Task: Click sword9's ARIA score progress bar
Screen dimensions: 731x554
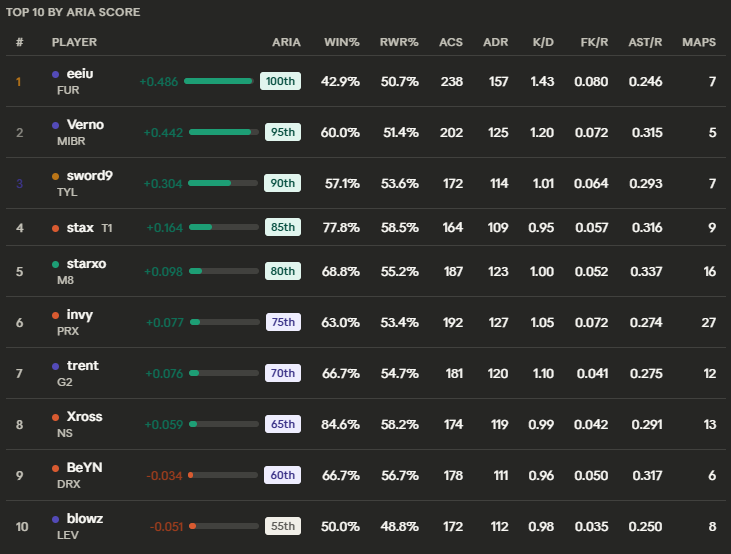Action: pos(223,183)
